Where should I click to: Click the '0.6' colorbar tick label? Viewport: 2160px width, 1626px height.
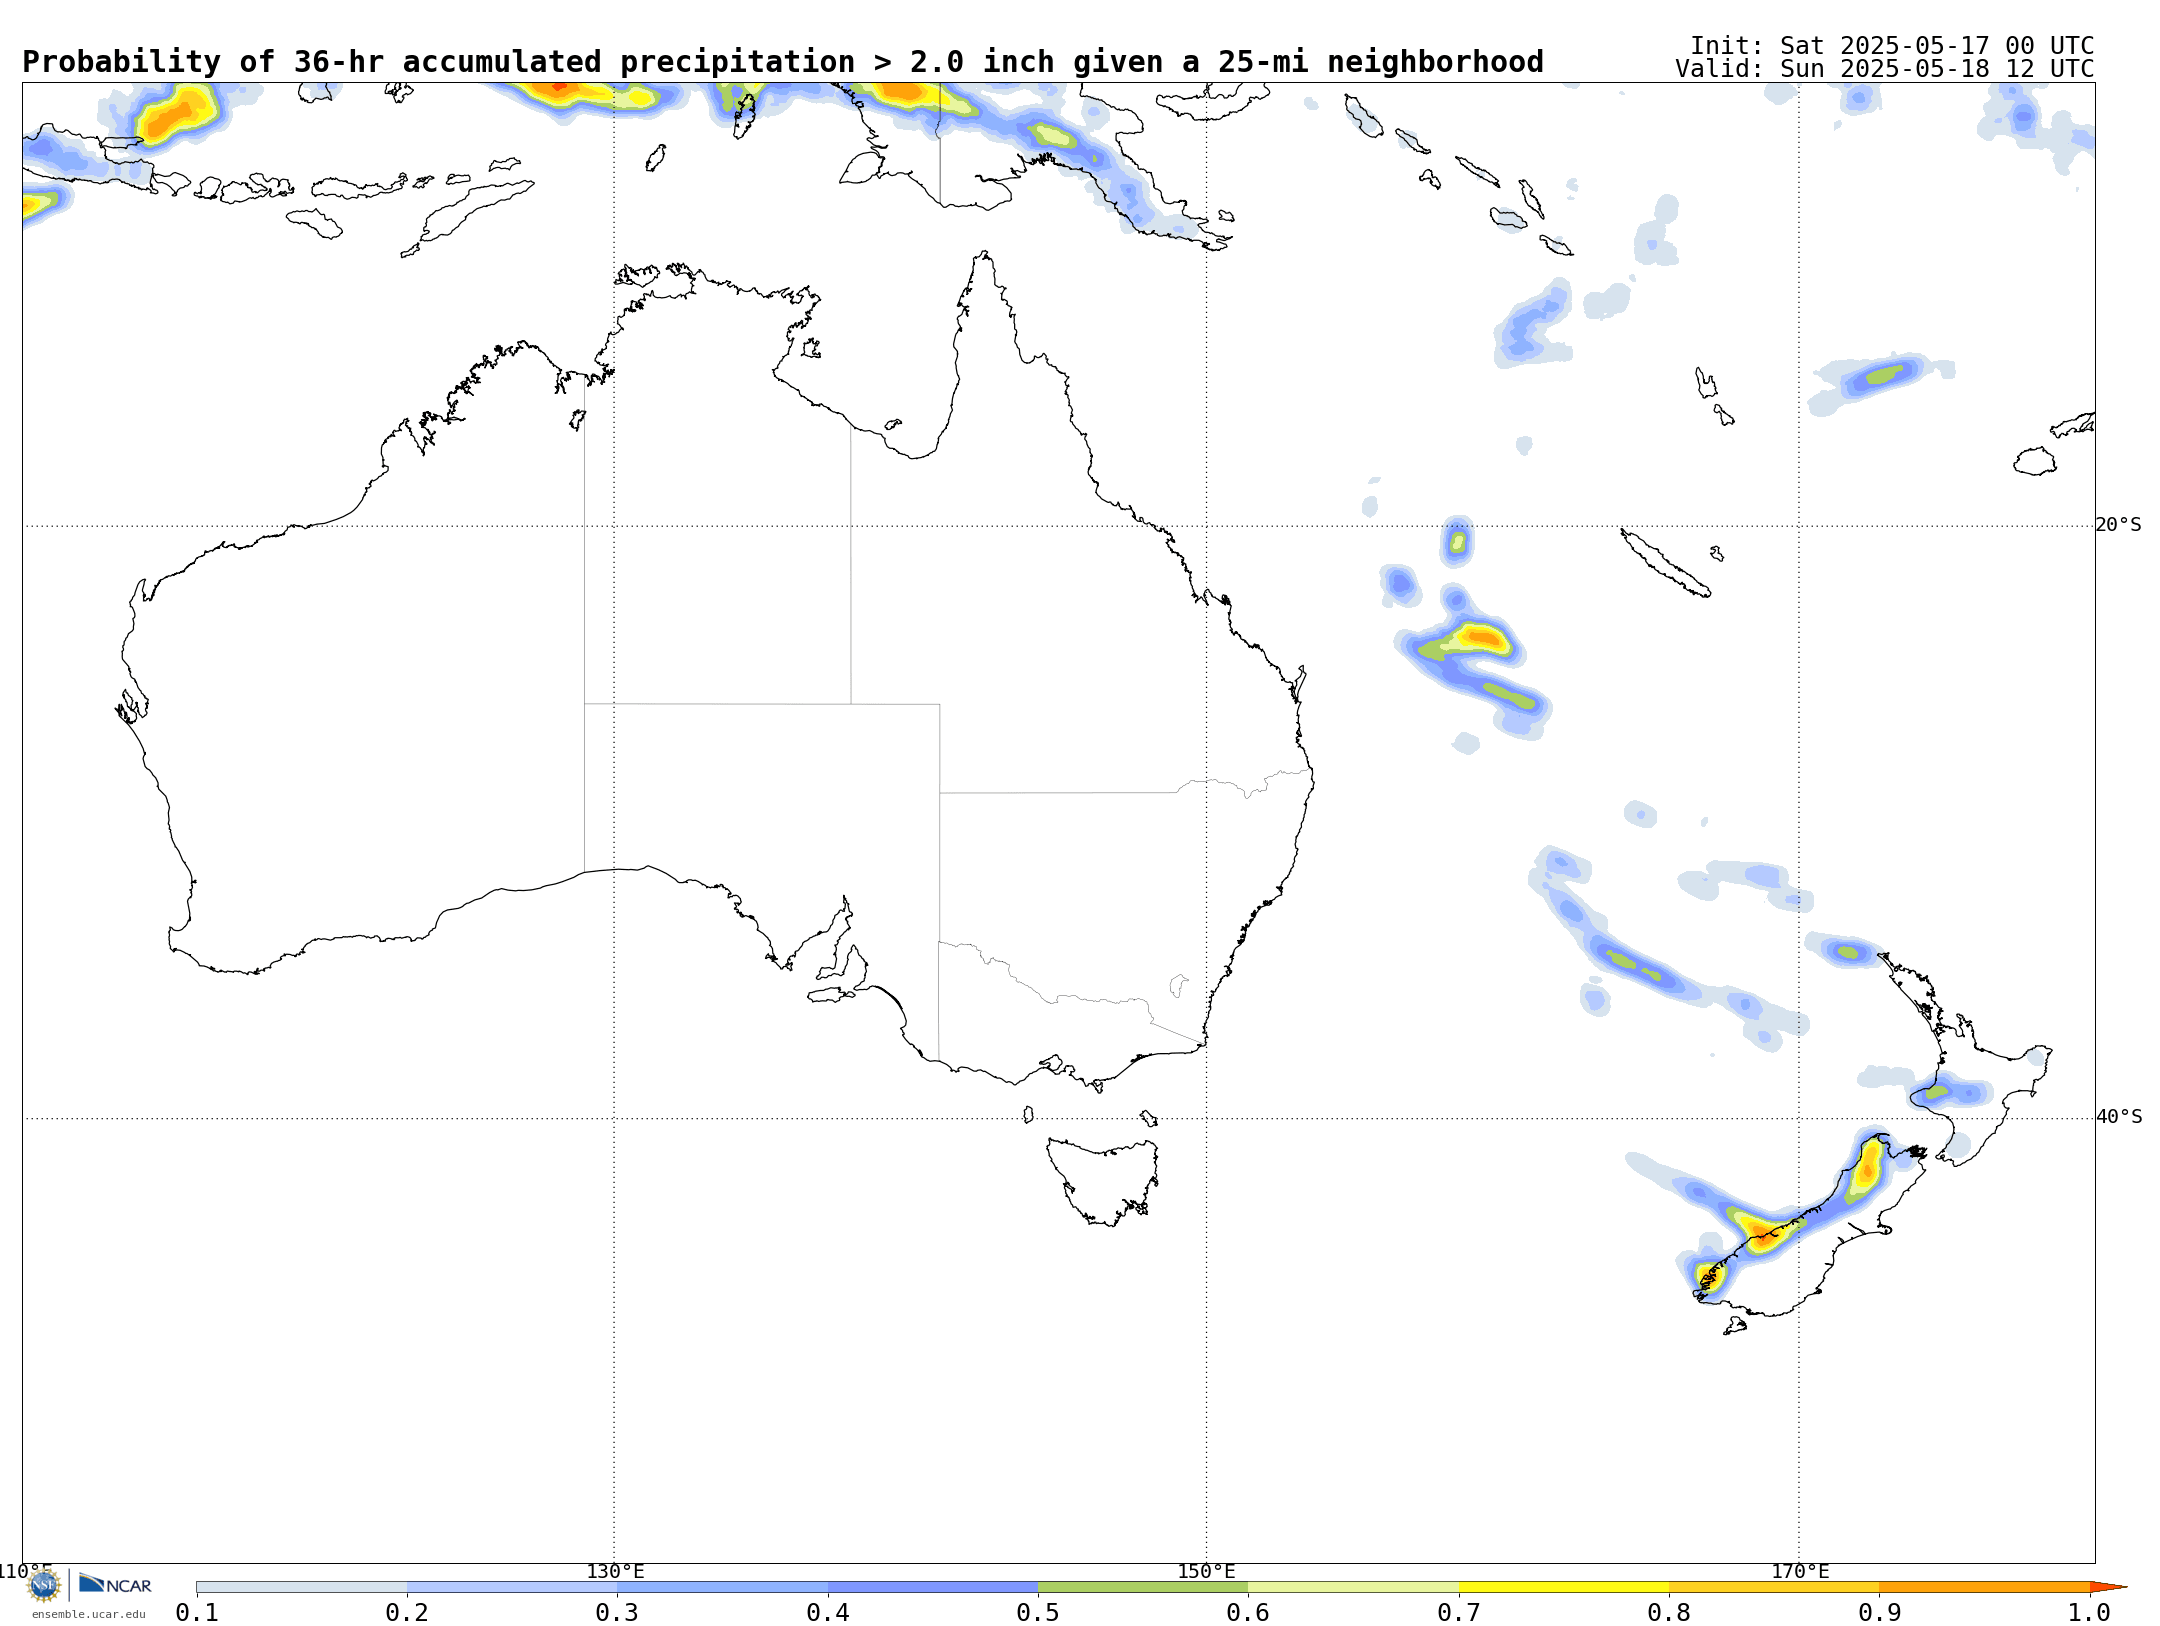[1248, 1612]
